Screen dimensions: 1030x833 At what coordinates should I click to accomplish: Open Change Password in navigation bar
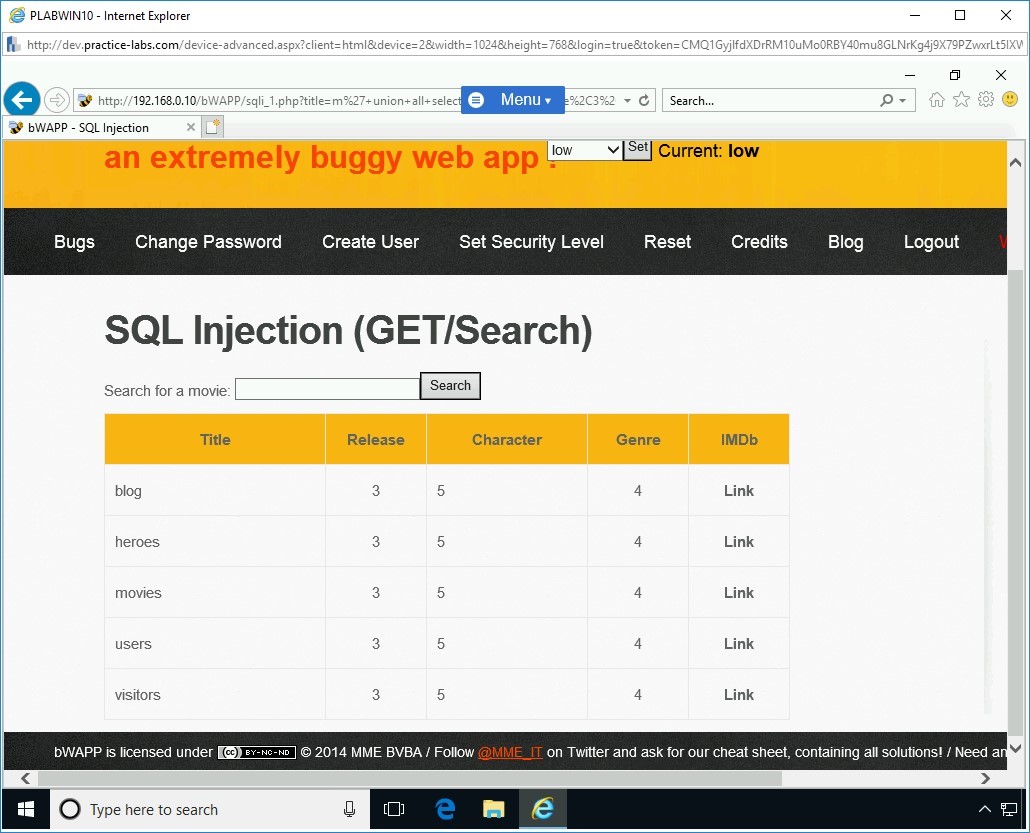point(208,242)
